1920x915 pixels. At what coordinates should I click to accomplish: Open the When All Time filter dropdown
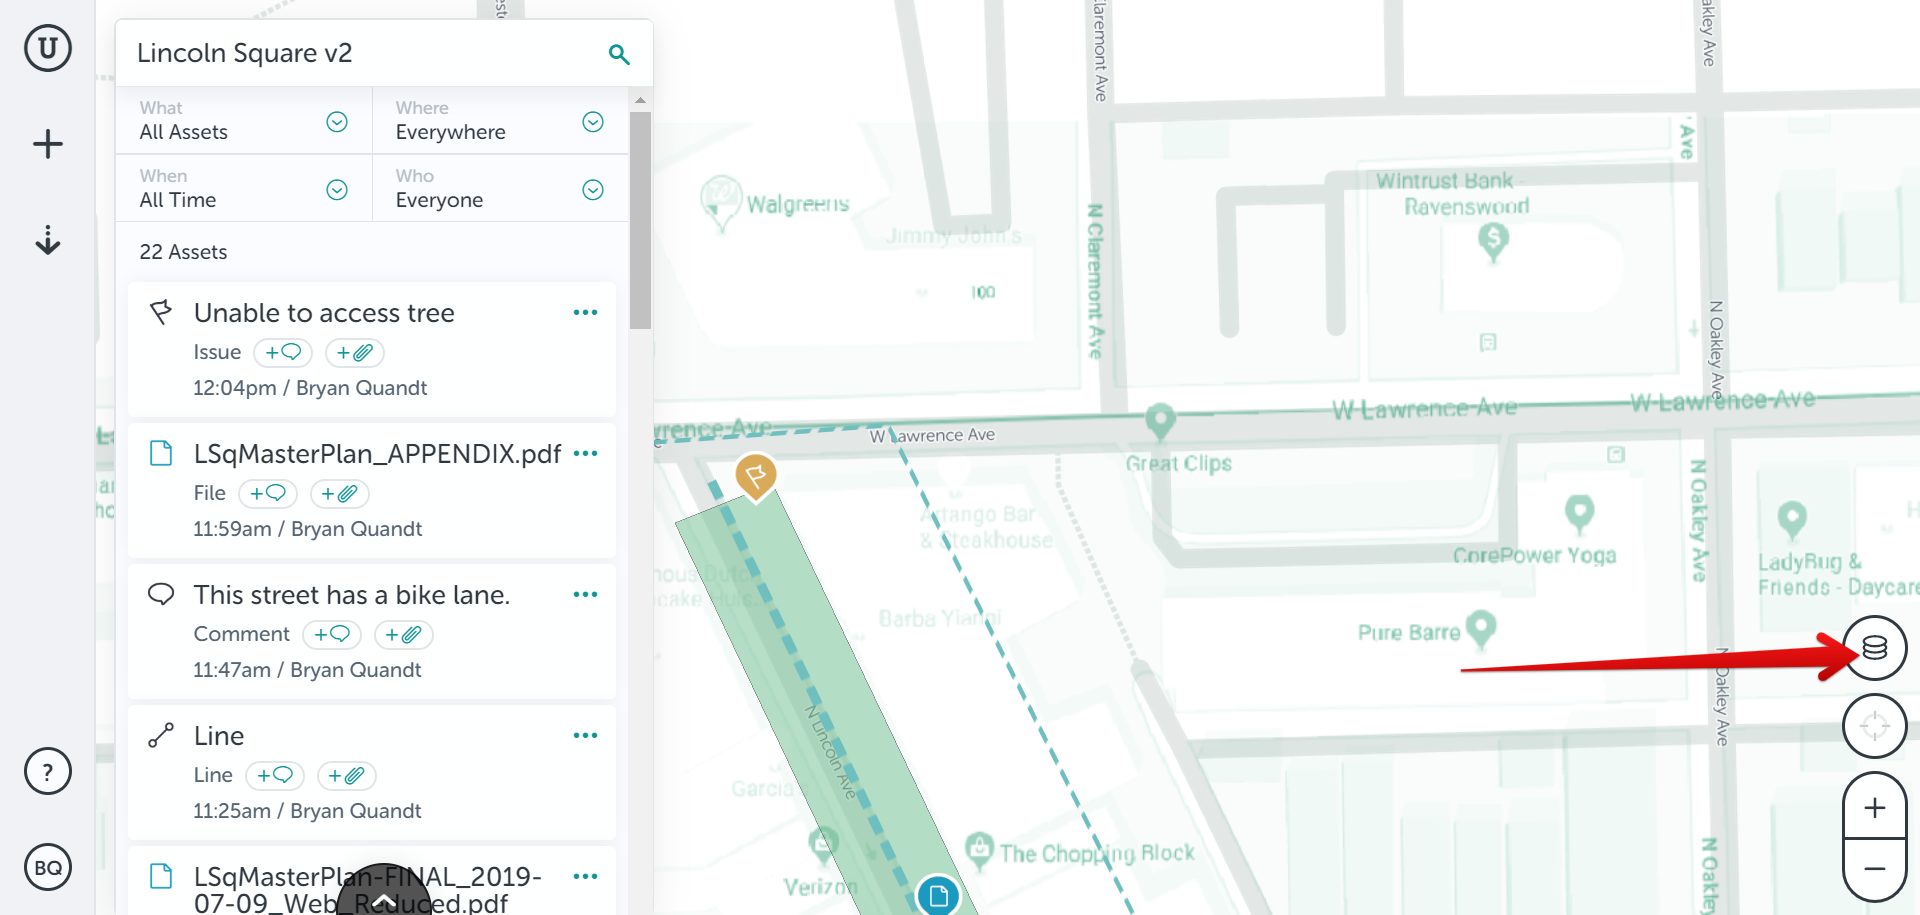(x=244, y=188)
